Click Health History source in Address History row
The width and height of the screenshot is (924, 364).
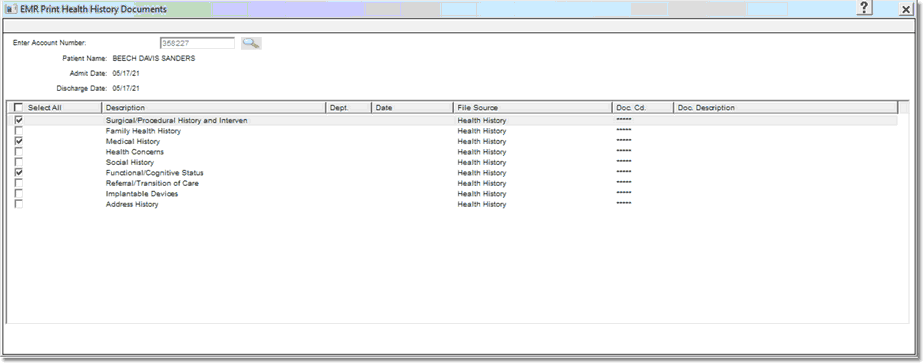click(x=481, y=204)
